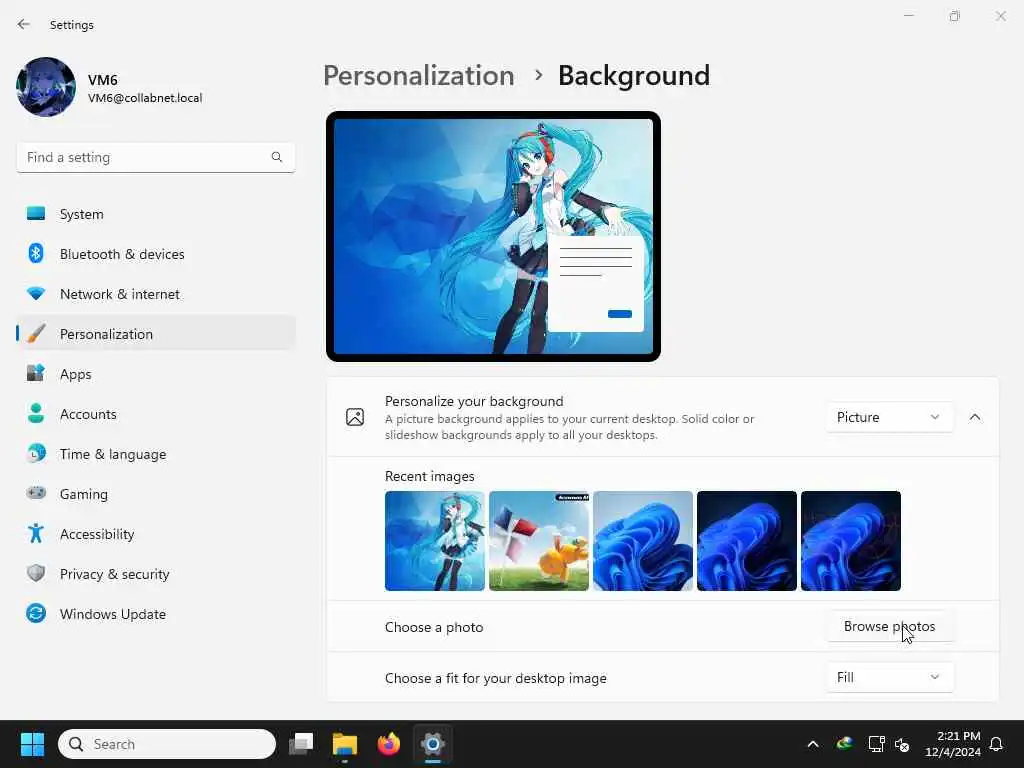The image size is (1024, 768).
Task: Click the Background page title
Action: 633,75
